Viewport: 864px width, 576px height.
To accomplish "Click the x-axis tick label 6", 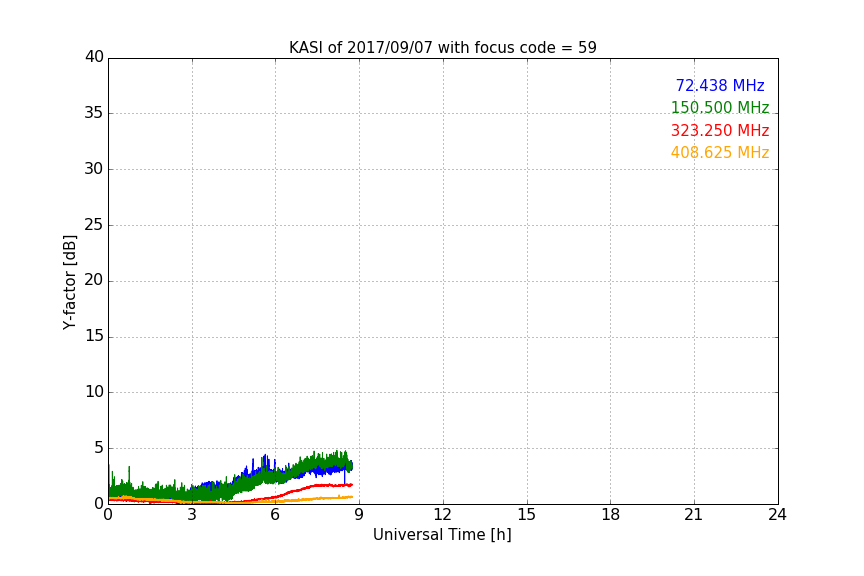I will pos(275,515).
